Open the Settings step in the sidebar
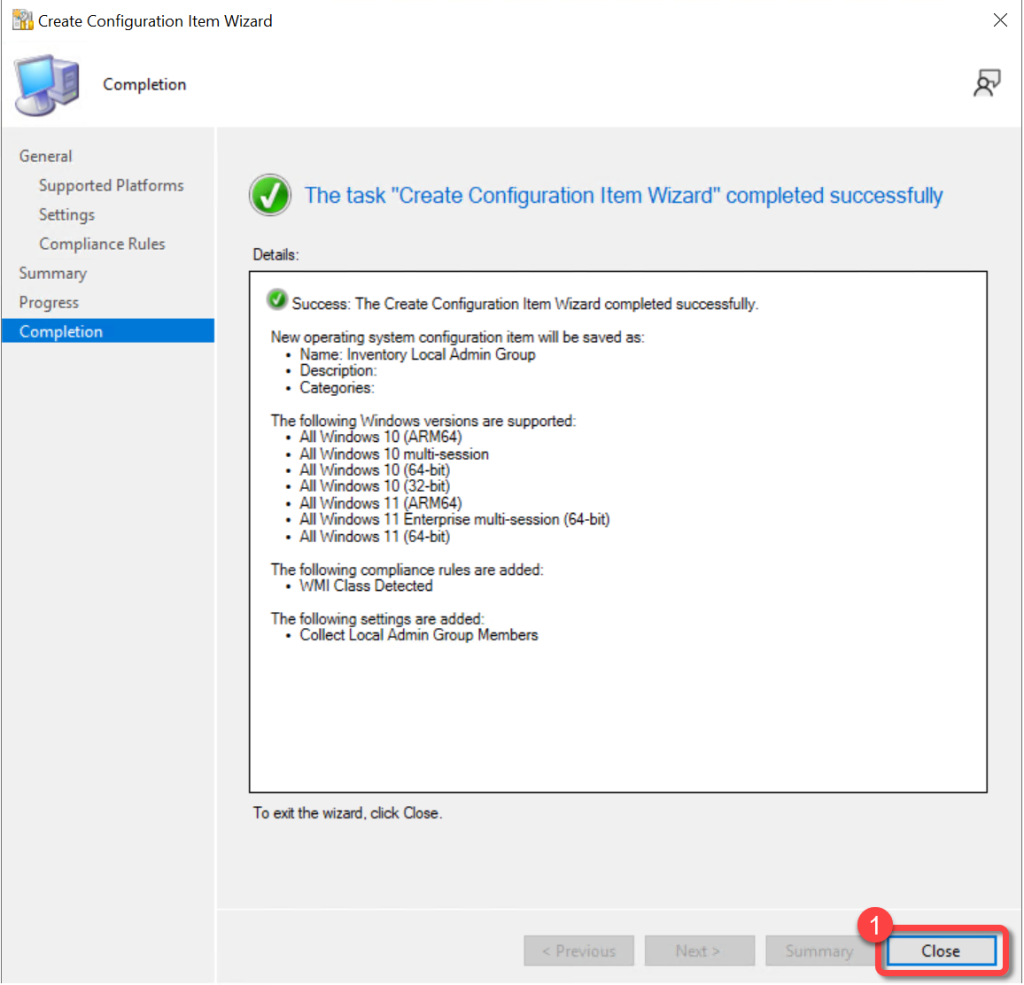 click(x=67, y=214)
